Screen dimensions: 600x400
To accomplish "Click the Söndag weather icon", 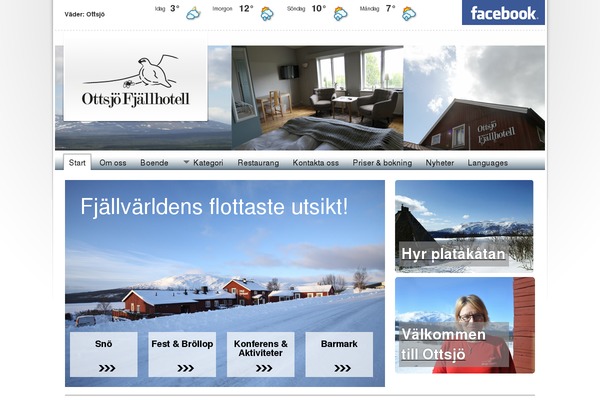I will point(340,13).
